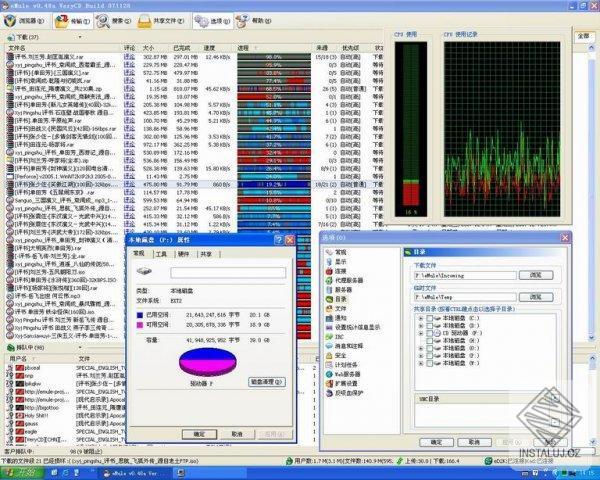The width and height of the screenshot is (600, 480).
Task: Open the 浏览器 browser toolbar button
Action: (26, 21)
